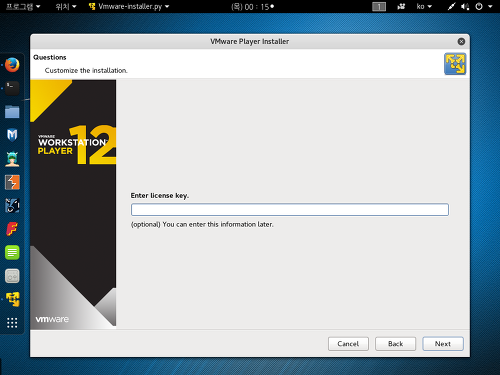Viewport: 500px width, 375px height.
Task: Click the Questions heading
Action: pyautogui.click(x=50, y=57)
